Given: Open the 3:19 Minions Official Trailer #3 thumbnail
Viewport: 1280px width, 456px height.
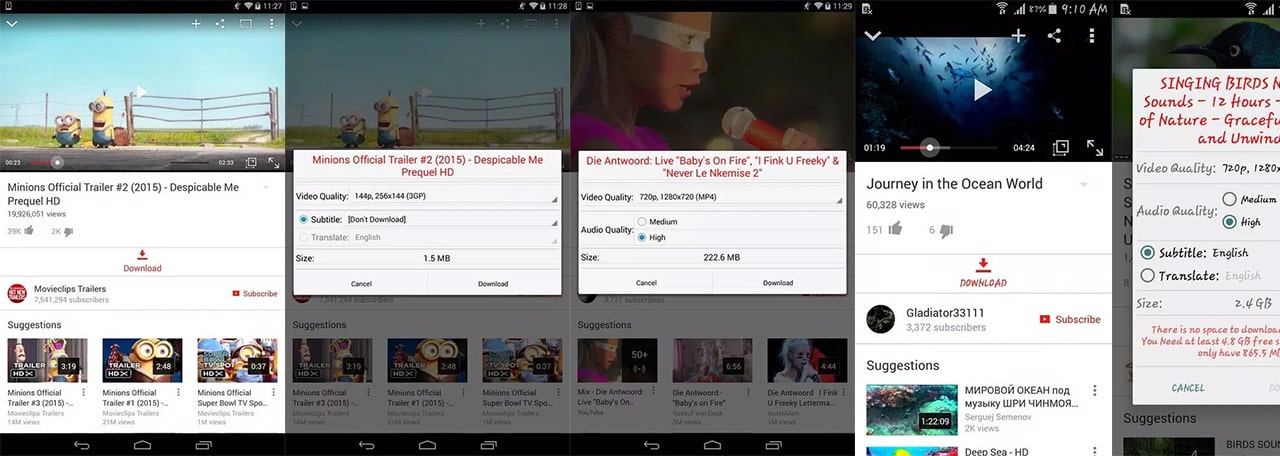Looking at the screenshot, I should click(47, 360).
